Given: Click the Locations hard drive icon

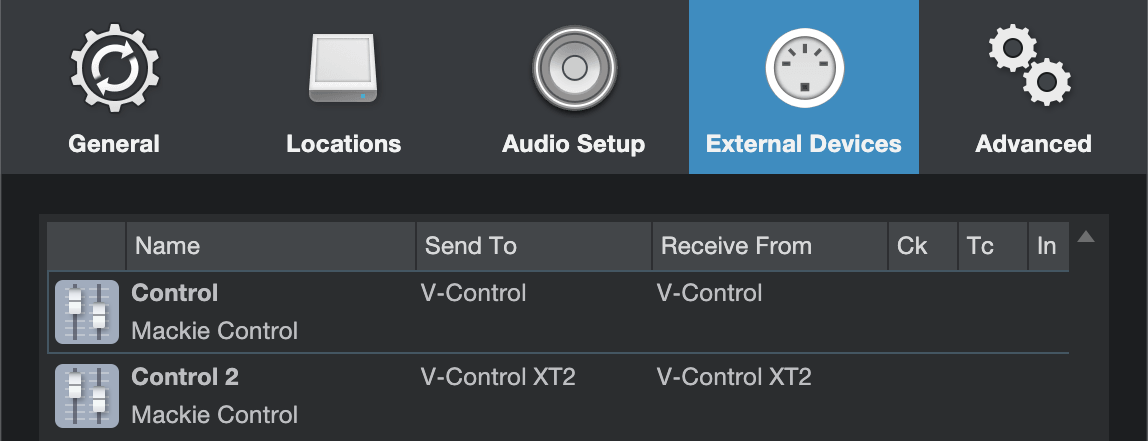Looking at the screenshot, I should [x=343, y=68].
